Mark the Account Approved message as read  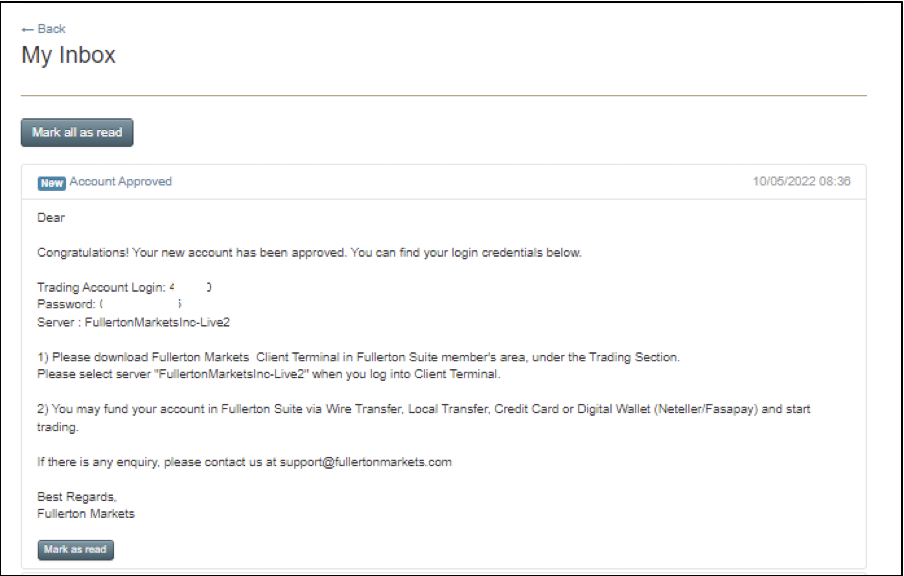point(76,549)
